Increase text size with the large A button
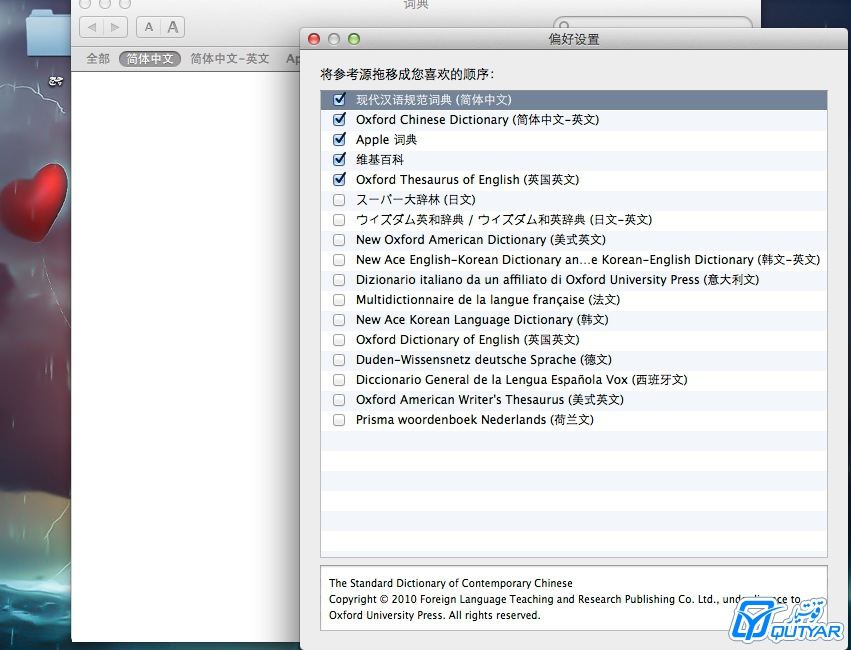 173,27
